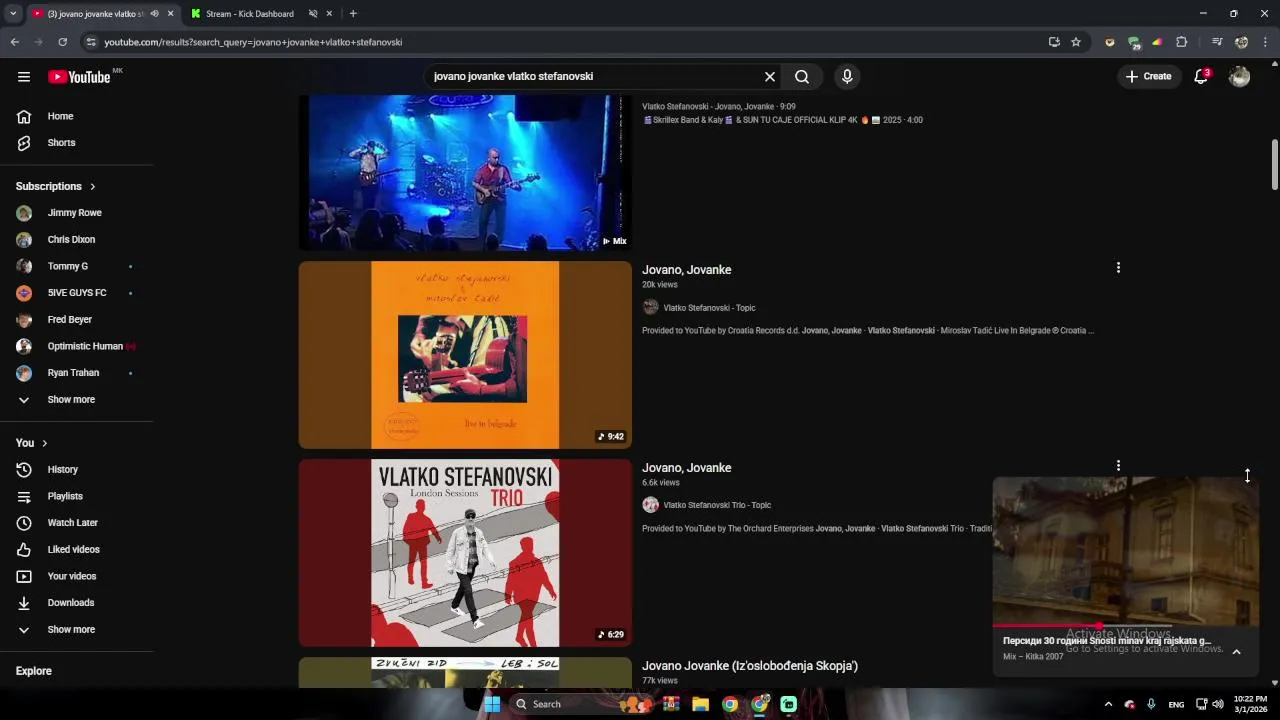
Task: Play the orange Live in Belgrade thumbnail
Action: coord(465,355)
